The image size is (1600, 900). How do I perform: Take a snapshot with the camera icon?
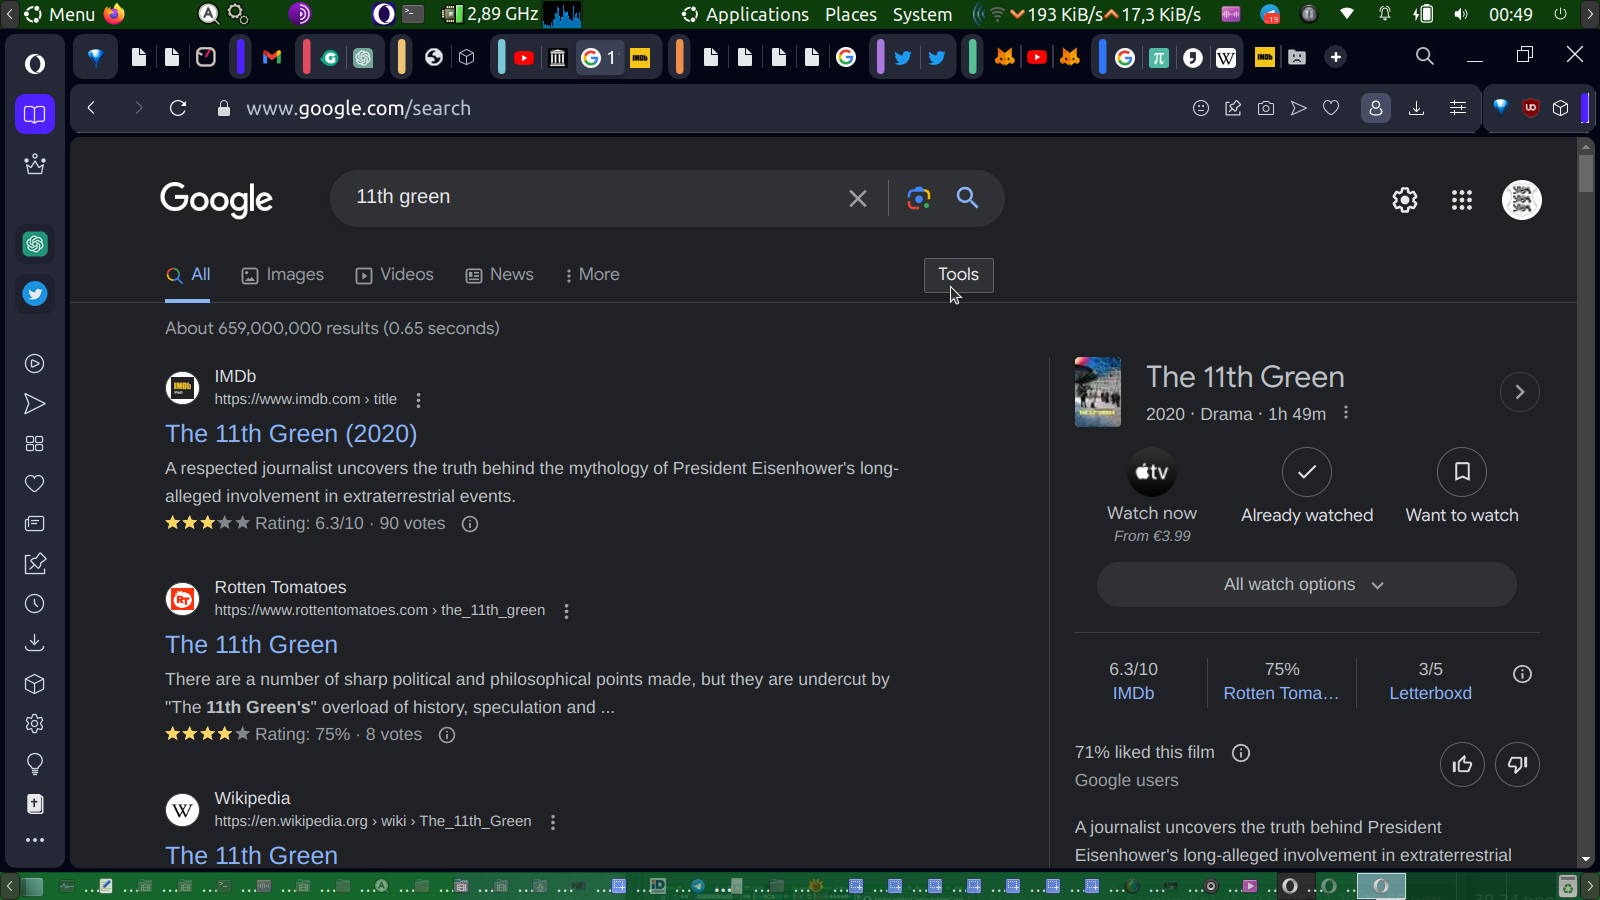1266,108
